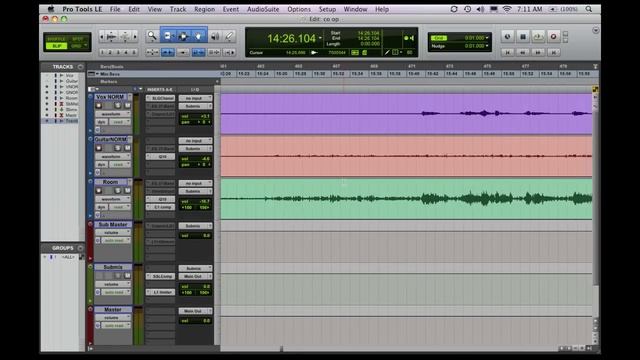This screenshot has width=640, height=360.
Task: Click the Online sync button in transport
Action: 507,37
